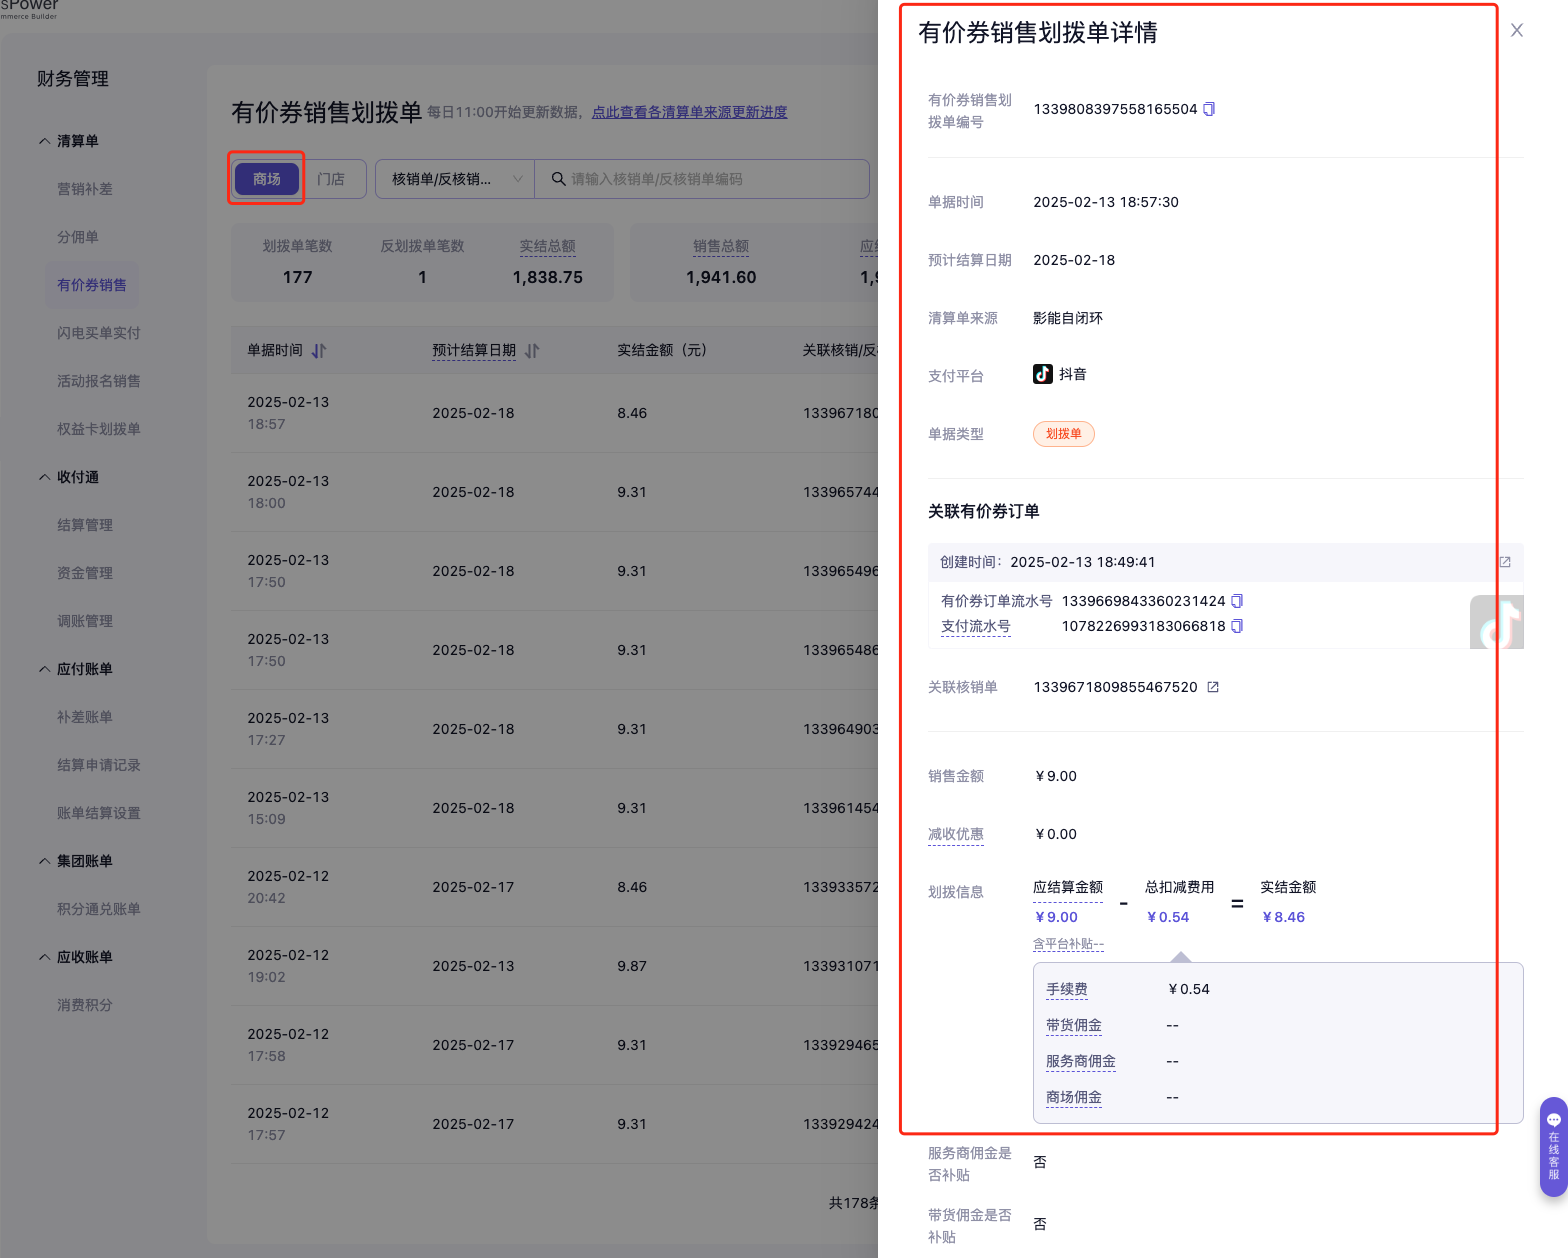Viewport: 1568px width, 1258px height.
Task: Collapse the 清算单 menu section
Action: point(45,141)
